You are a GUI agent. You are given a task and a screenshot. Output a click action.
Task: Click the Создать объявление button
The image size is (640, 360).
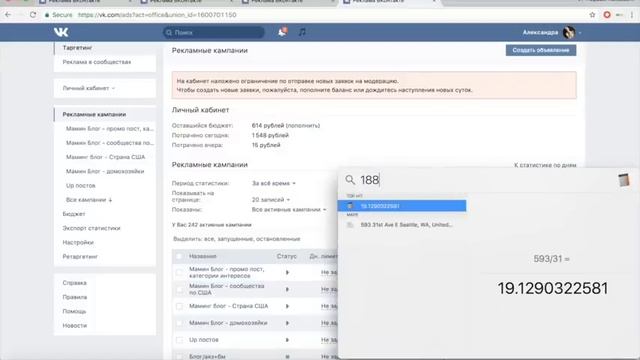[x=541, y=50]
